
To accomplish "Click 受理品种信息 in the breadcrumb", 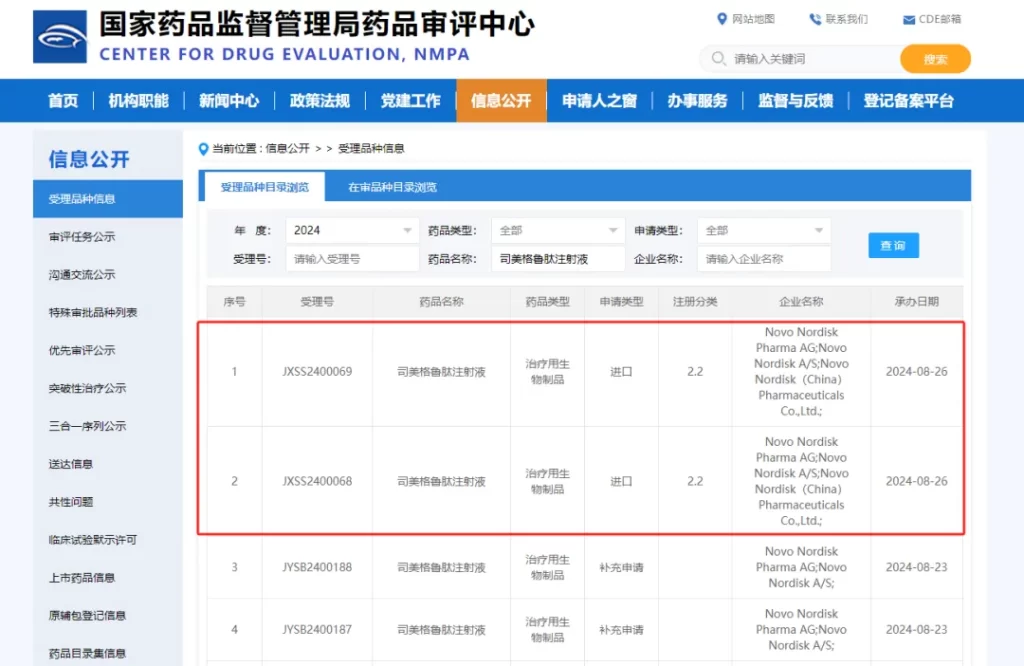I will click(371, 149).
